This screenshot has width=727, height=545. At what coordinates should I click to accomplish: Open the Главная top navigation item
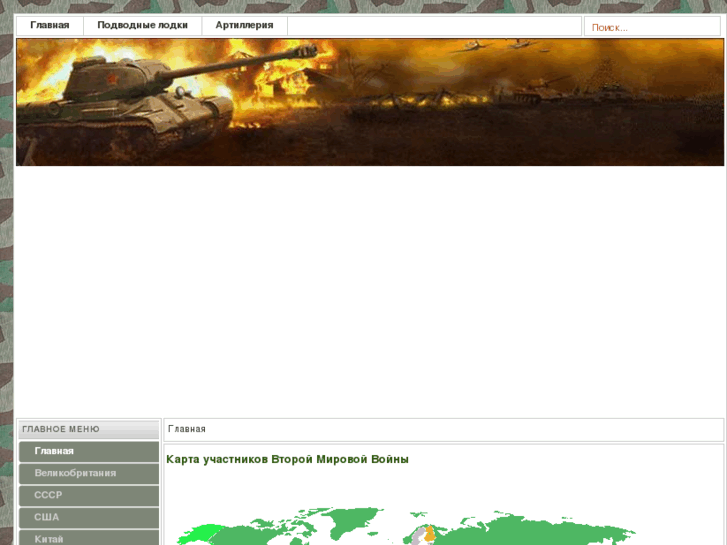50,26
